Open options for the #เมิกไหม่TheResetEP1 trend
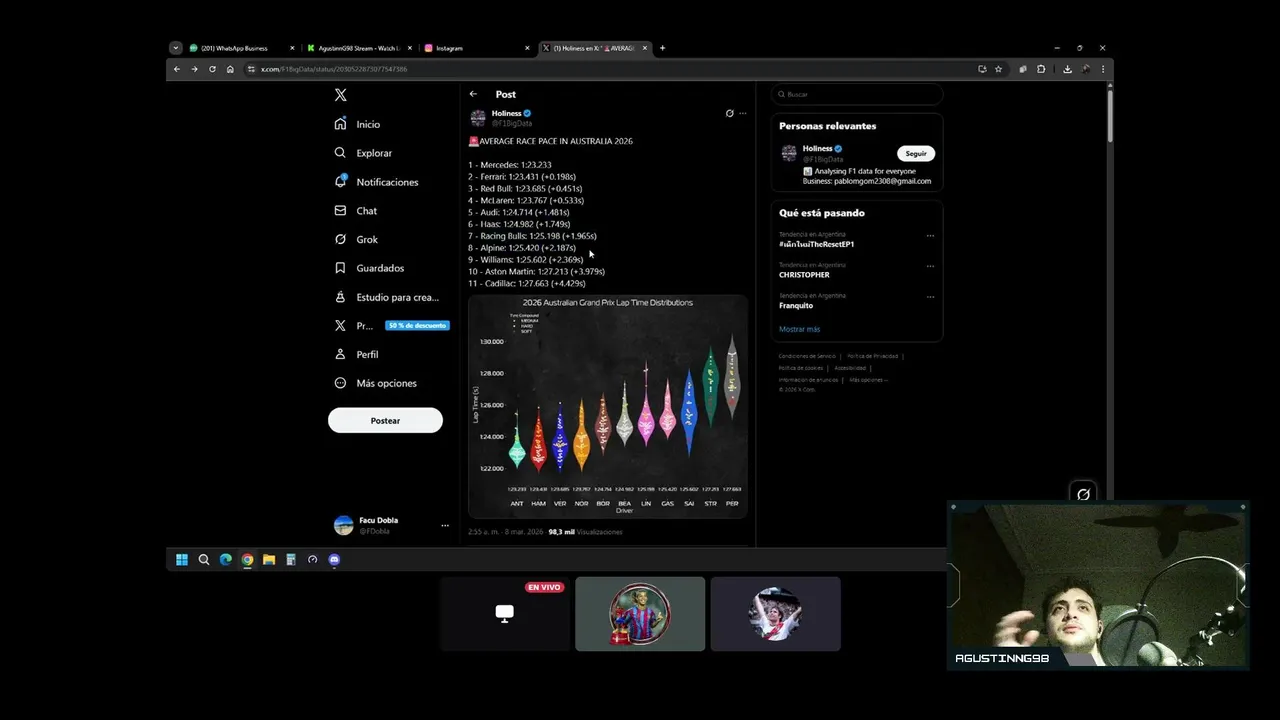This screenshot has height=720, width=1280. click(930, 236)
